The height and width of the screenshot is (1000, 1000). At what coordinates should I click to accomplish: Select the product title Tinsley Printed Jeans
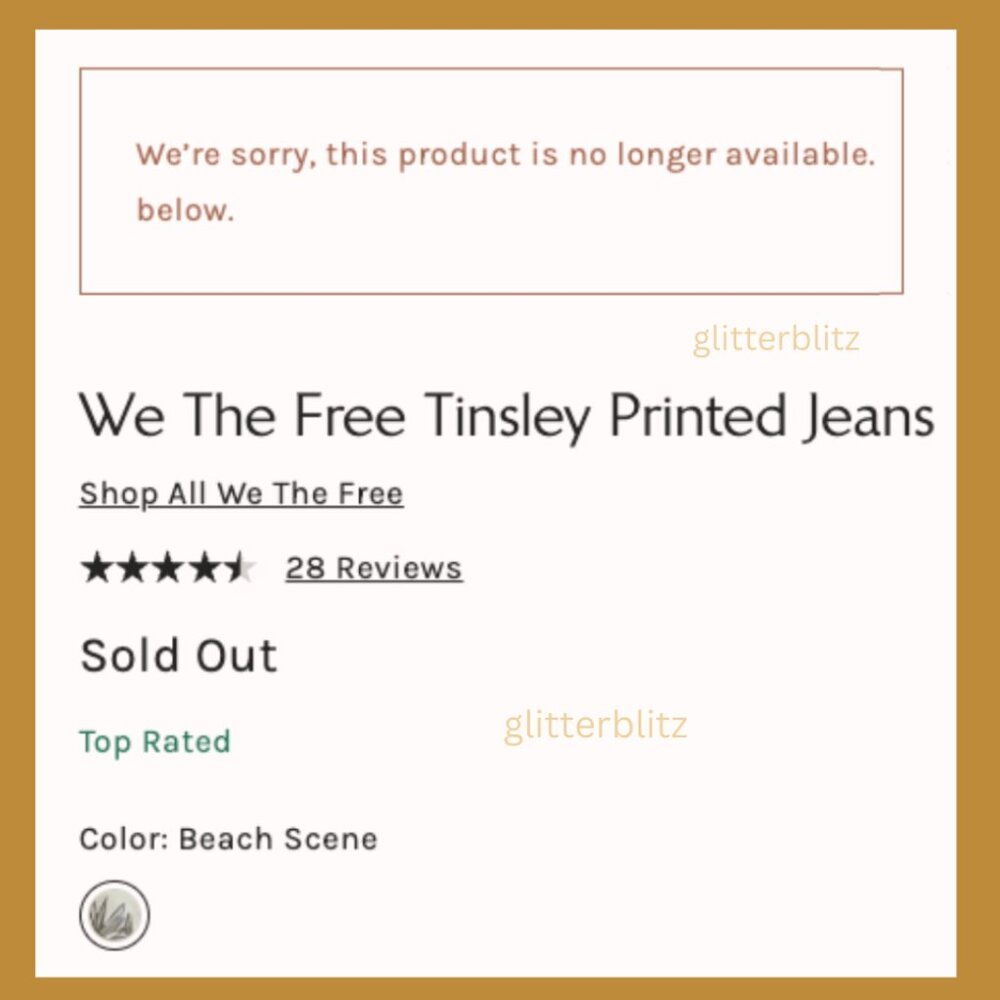(507, 415)
